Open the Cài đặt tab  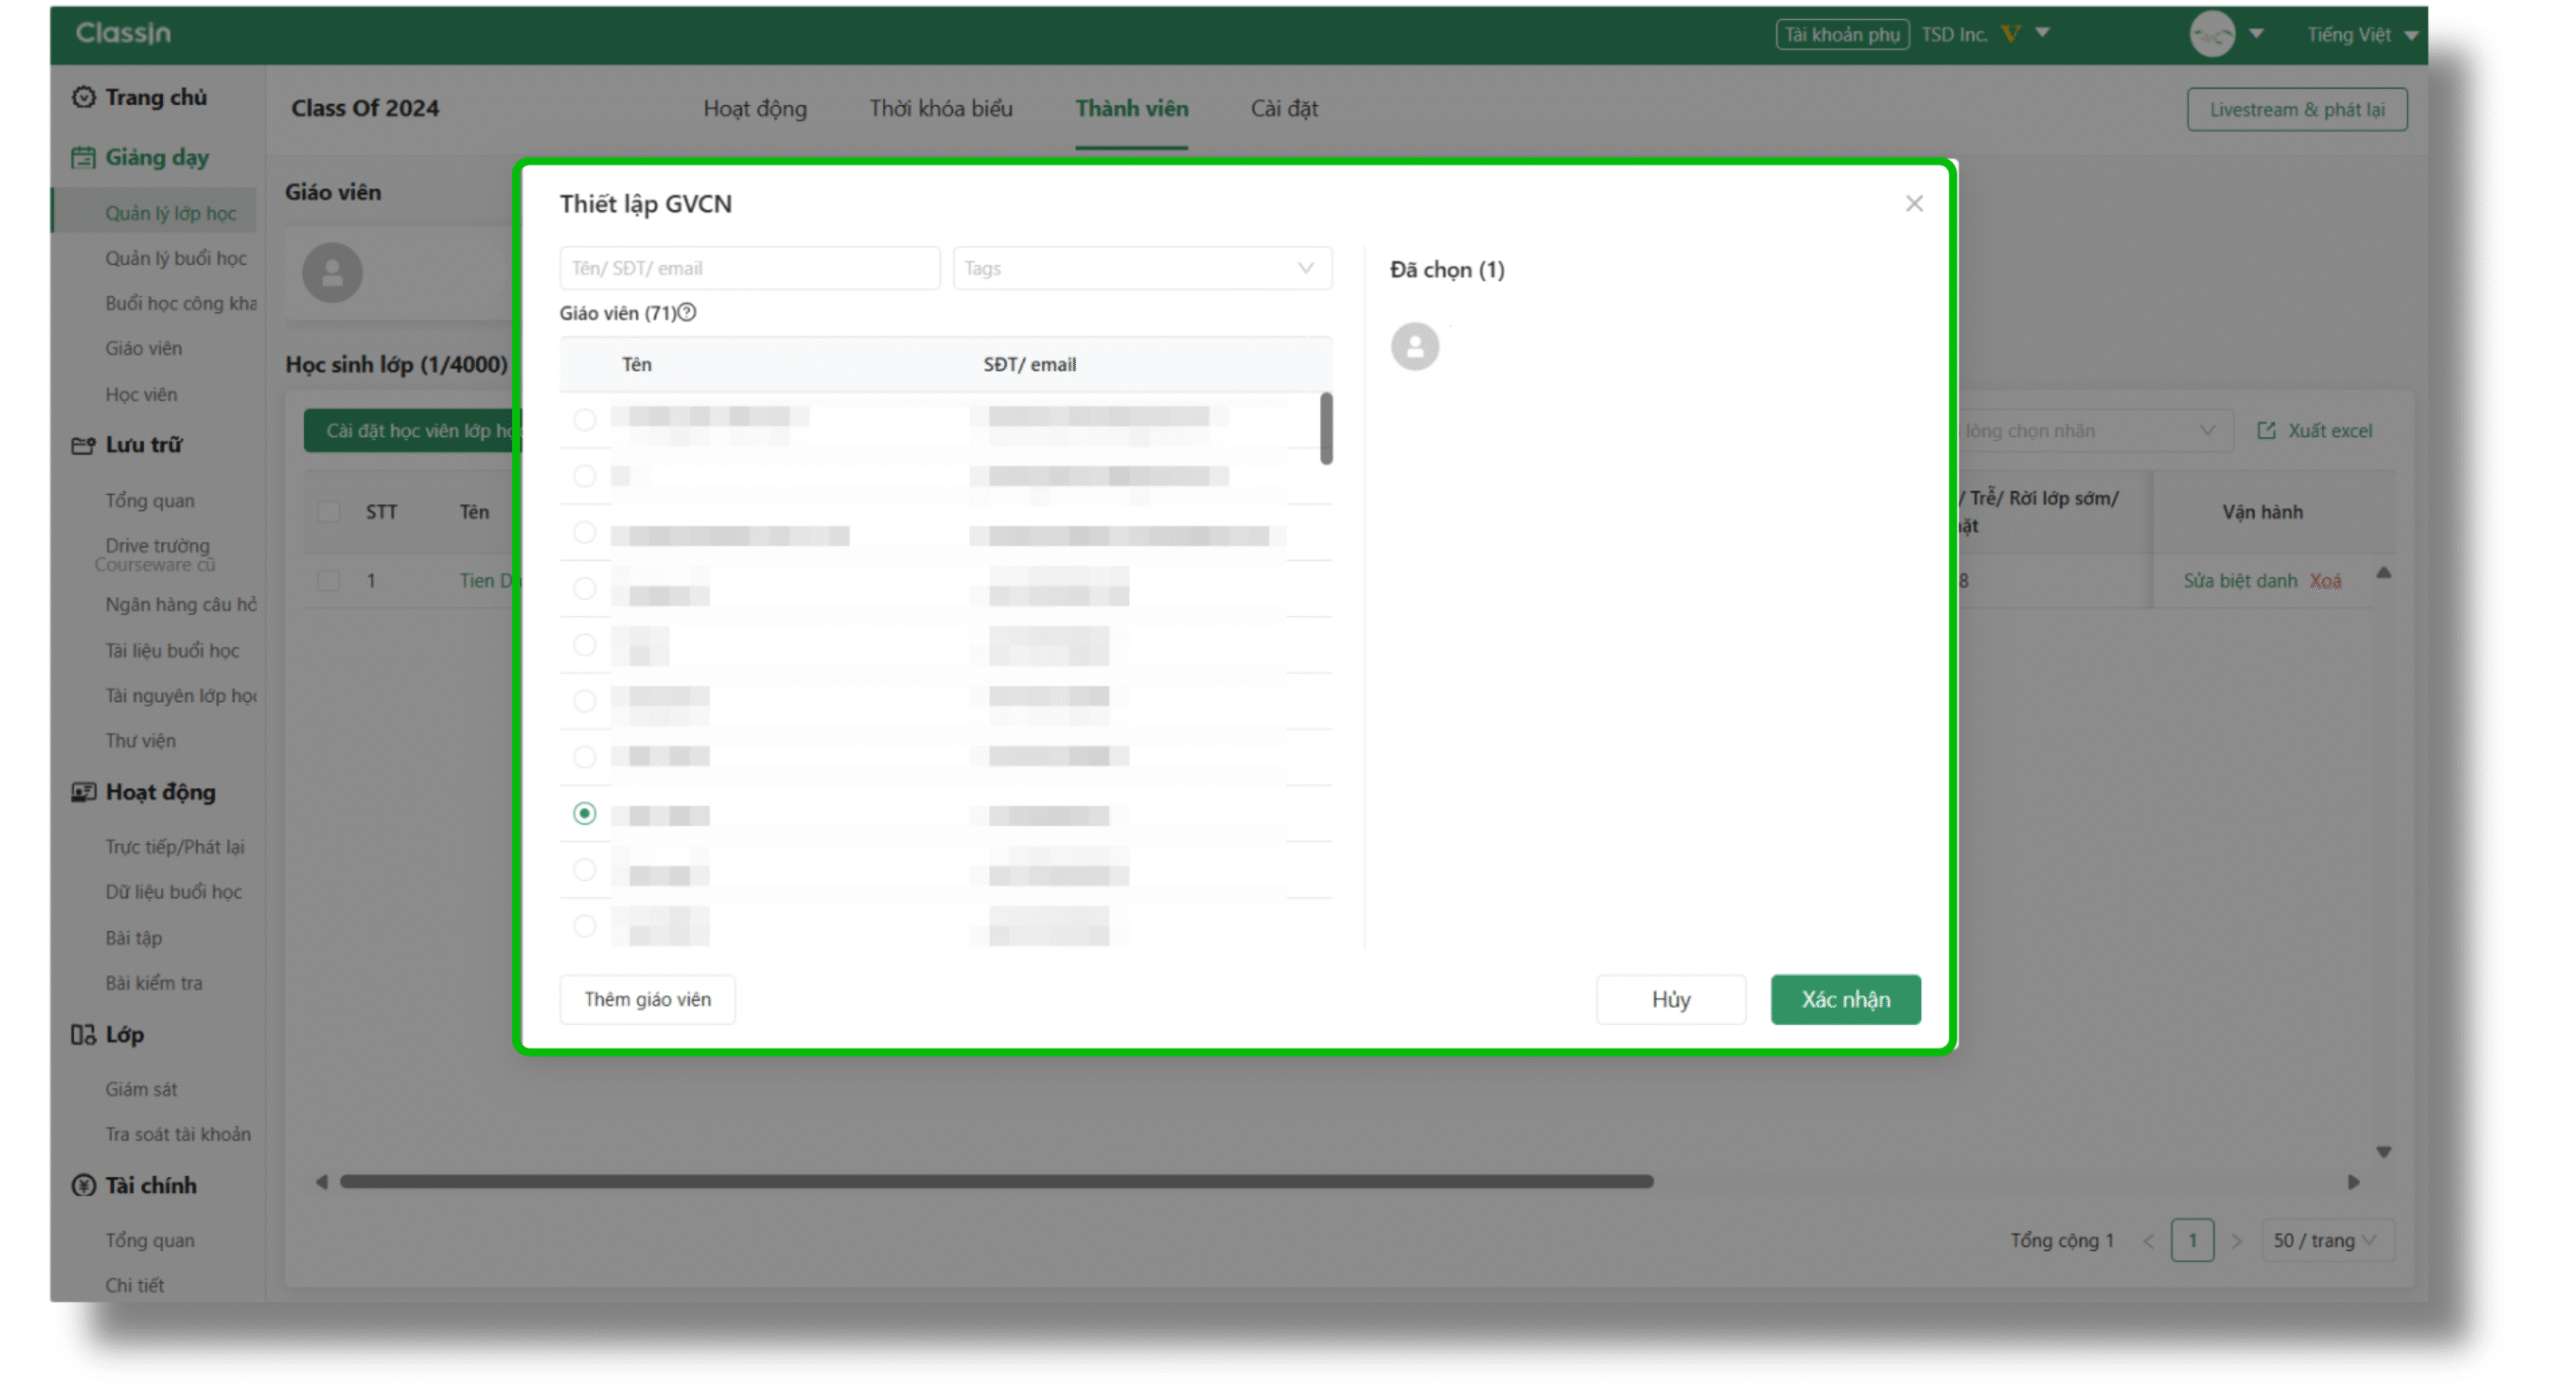pyautogui.click(x=1283, y=109)
